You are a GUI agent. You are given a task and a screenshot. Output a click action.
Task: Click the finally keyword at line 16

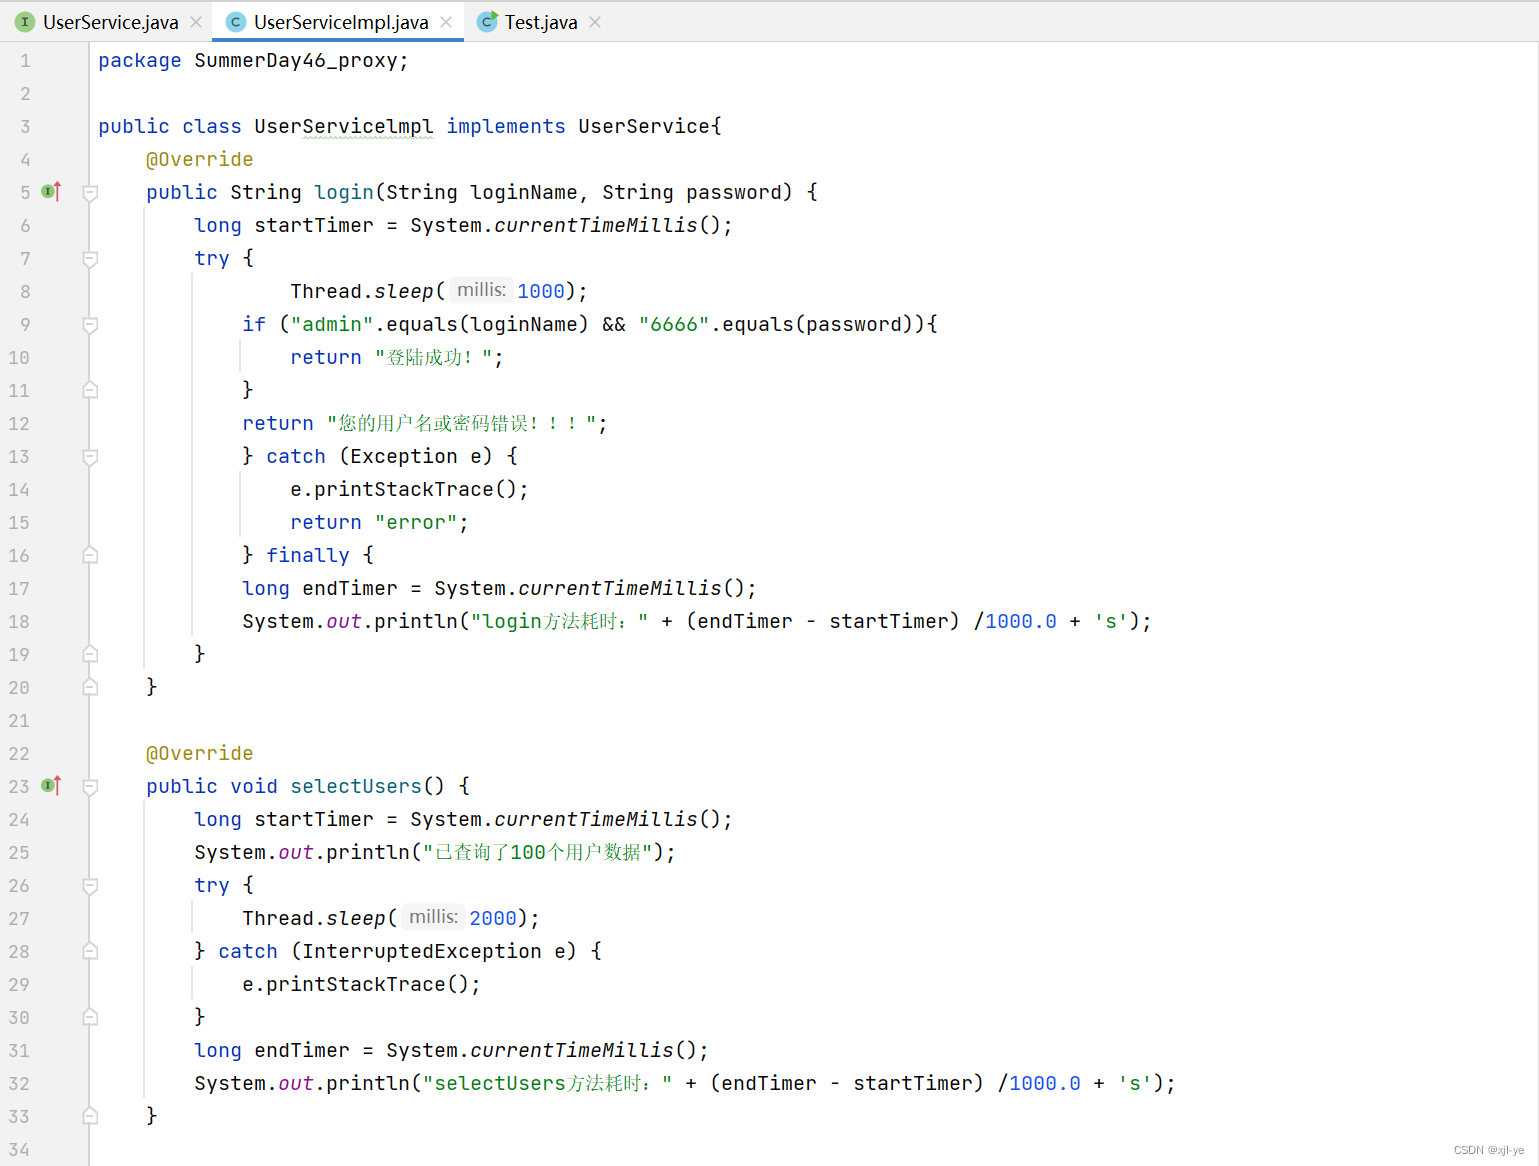[x=308, y=555]
